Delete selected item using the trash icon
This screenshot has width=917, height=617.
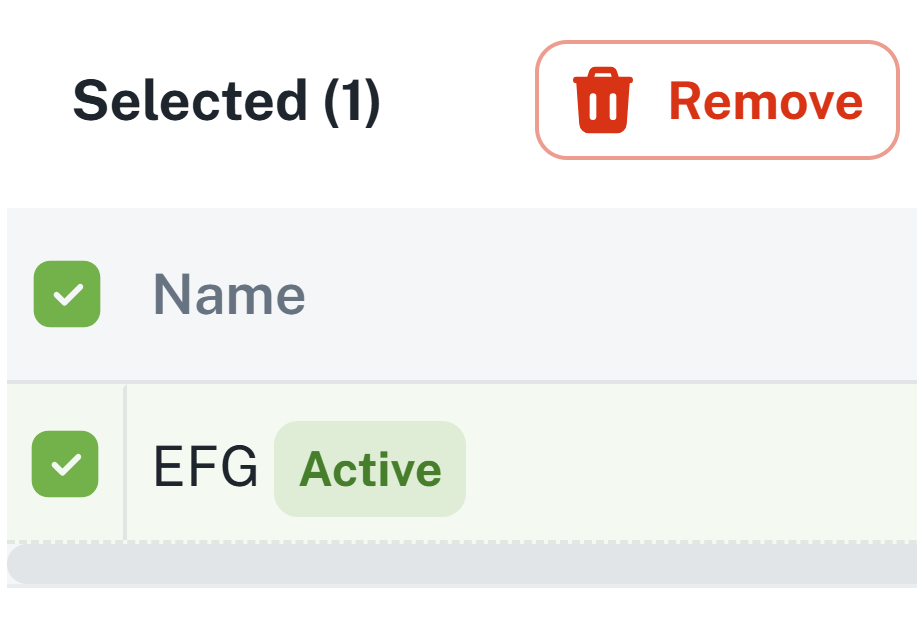click(x=602, y=100)
